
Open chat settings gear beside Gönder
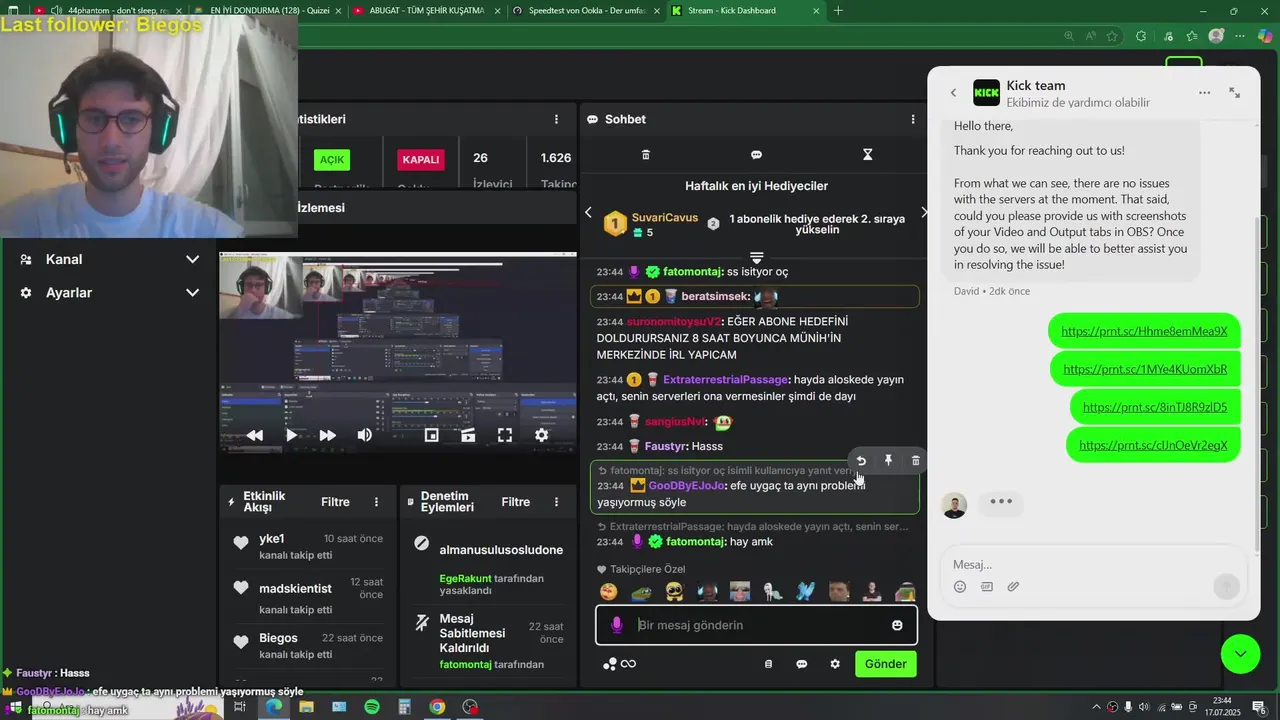point(835,664)
